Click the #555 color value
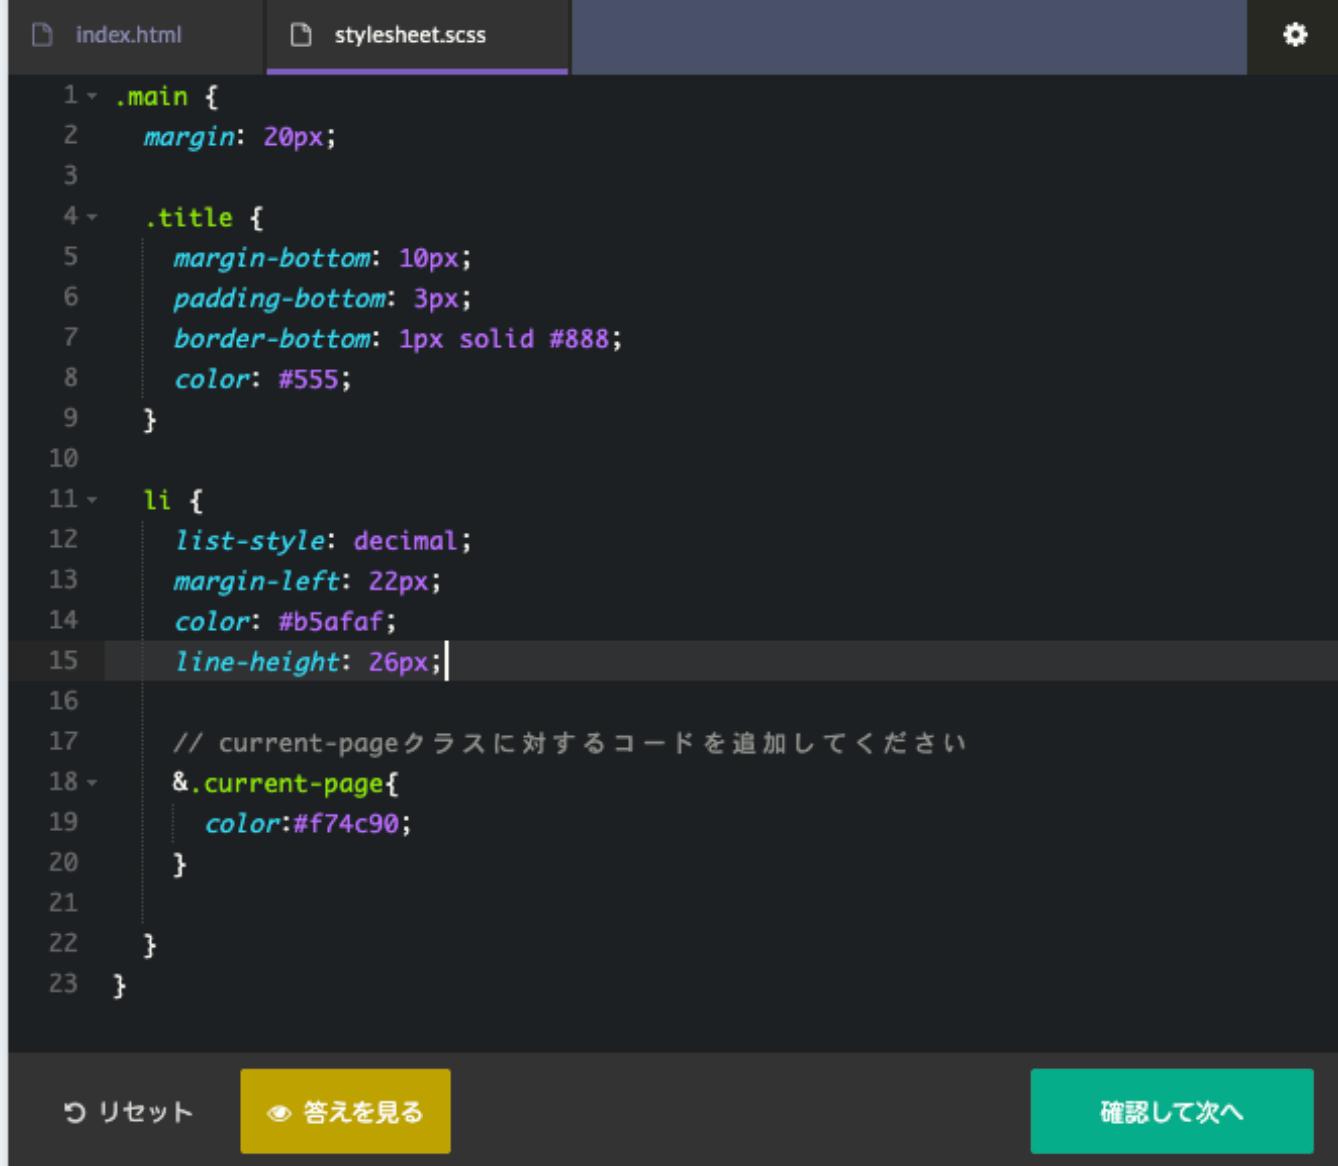This screenshot has width=1338, height=1166. point(309,379)
